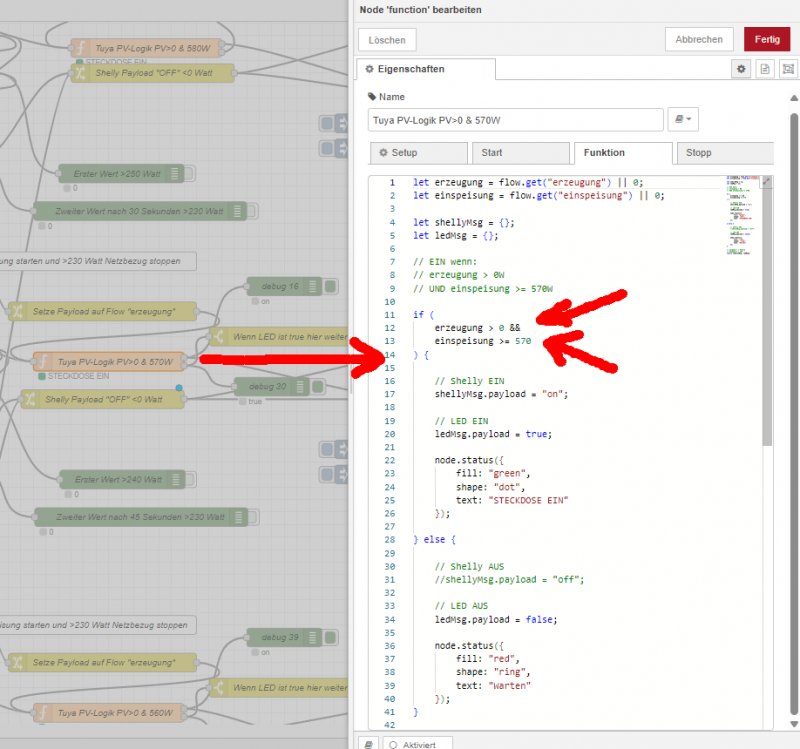Toggle debug 39 node output button
The height and width of the screenshot is (749, 800).
pyautogui.click(x=331, y=637)
